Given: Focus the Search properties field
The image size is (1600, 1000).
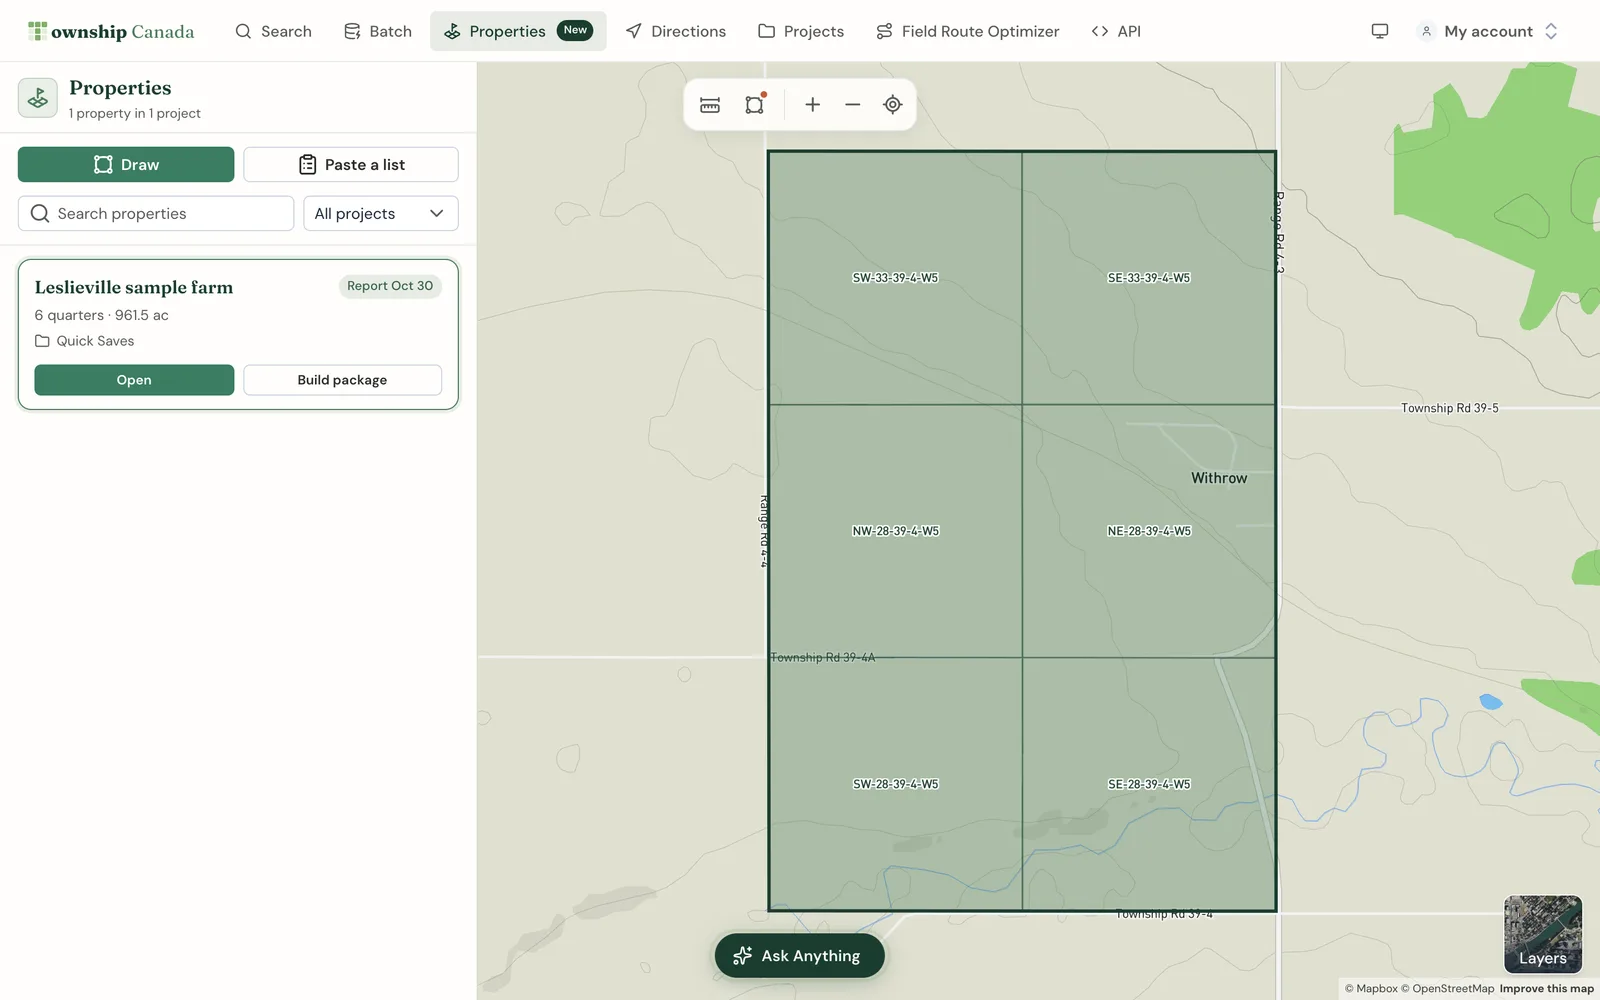Looking at the screenshot, I should [156, 213].
